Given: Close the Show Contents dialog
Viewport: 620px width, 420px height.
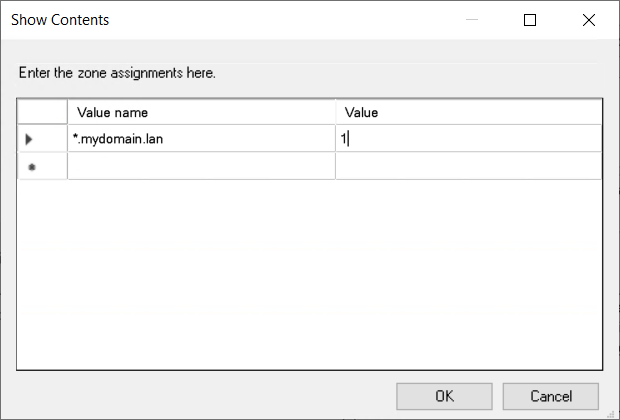Looking at the screenshot, I should [588, 20].
